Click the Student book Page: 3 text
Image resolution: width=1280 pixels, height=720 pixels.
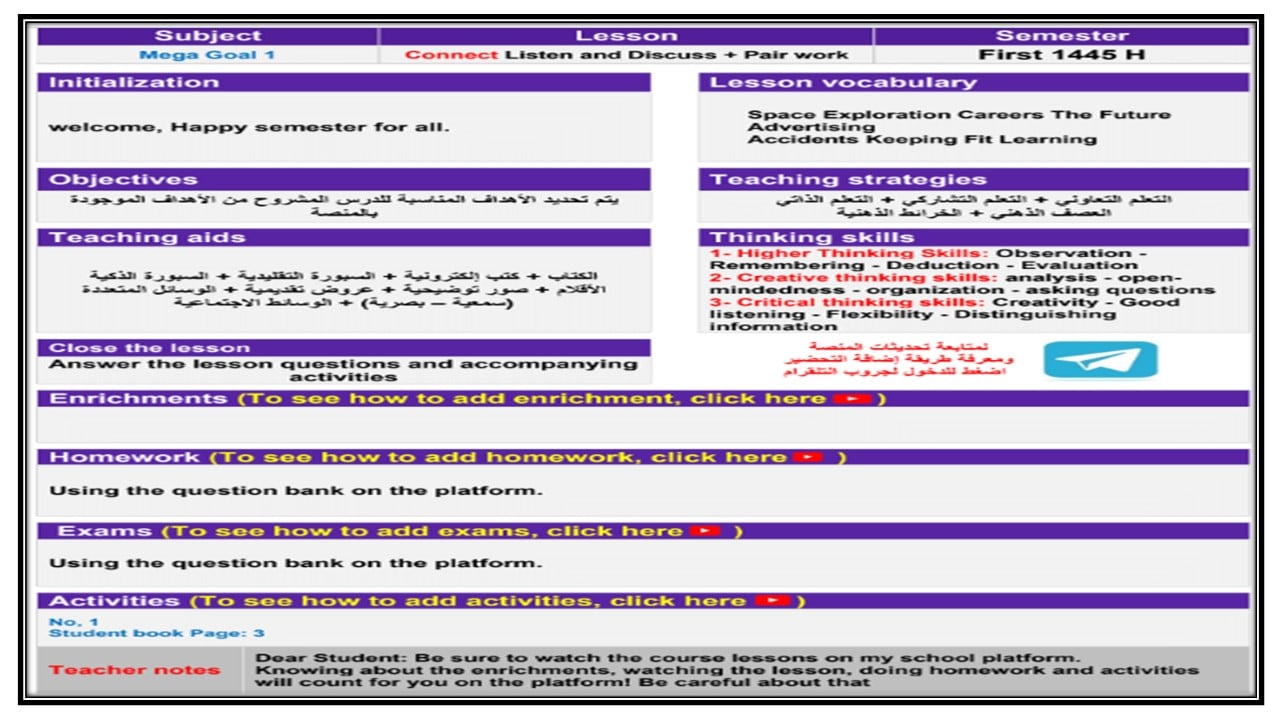(157, 633)
